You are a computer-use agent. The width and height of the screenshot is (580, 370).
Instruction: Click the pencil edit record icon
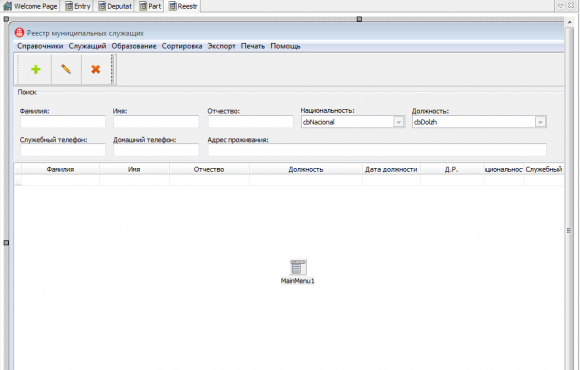click(66, 69)
